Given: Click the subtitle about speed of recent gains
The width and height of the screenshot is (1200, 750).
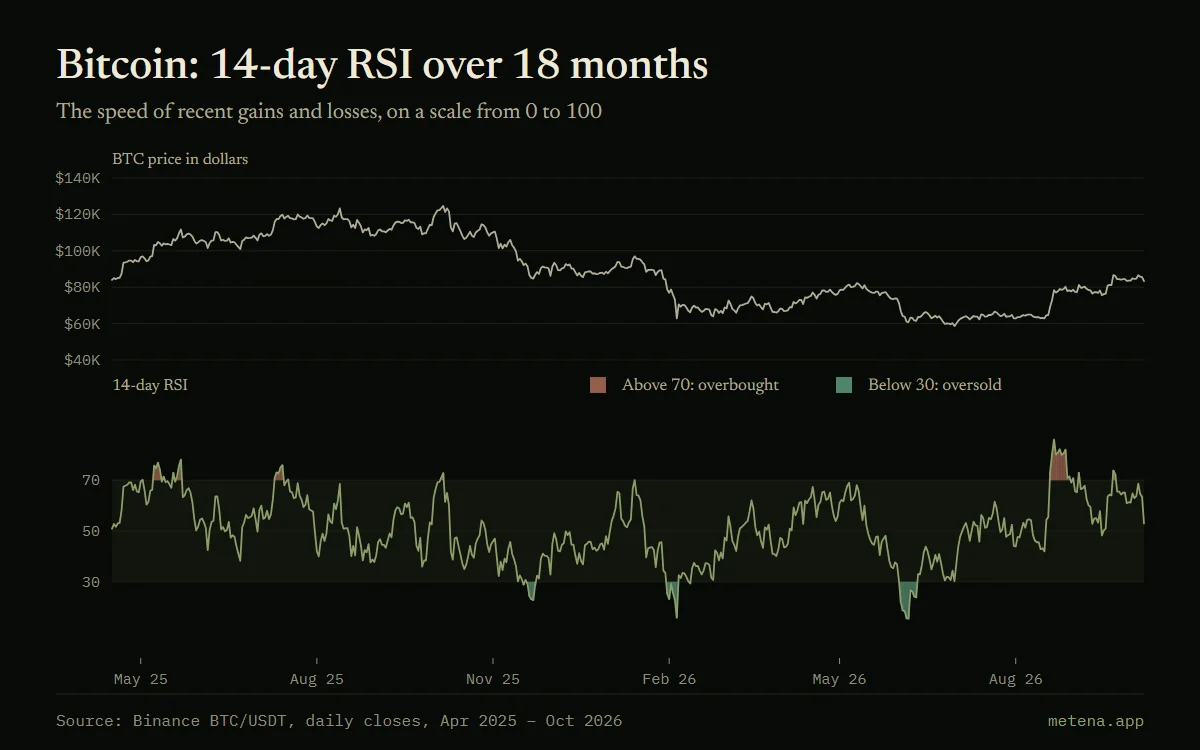Looking at the screenshot, I should [x=329, y=111].
